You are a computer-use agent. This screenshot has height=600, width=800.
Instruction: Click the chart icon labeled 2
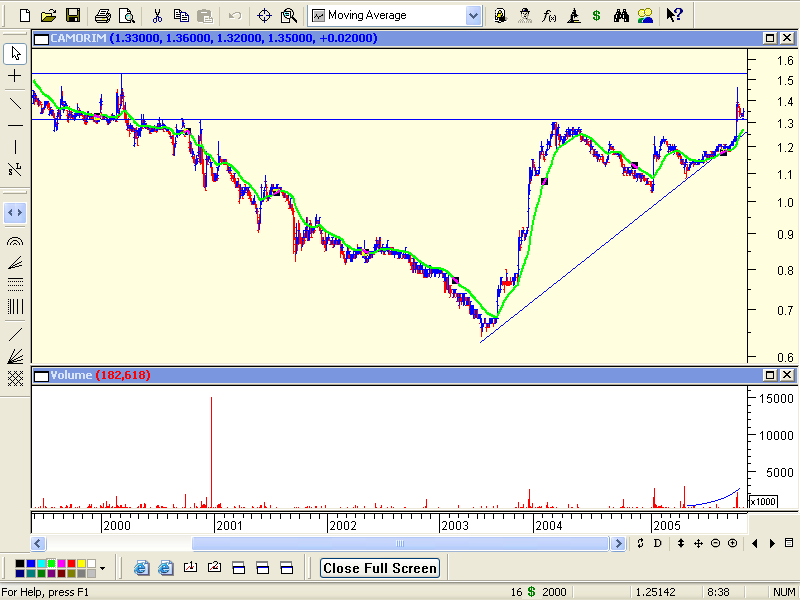[x=214, y=567]
